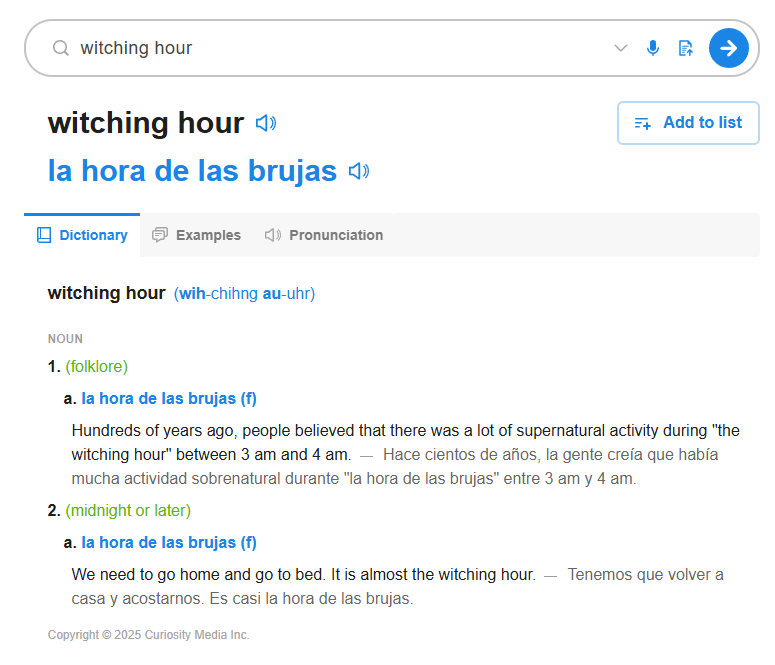Focus the search field containing 'witching hour'
775x665 pixels.
(341, 48)
